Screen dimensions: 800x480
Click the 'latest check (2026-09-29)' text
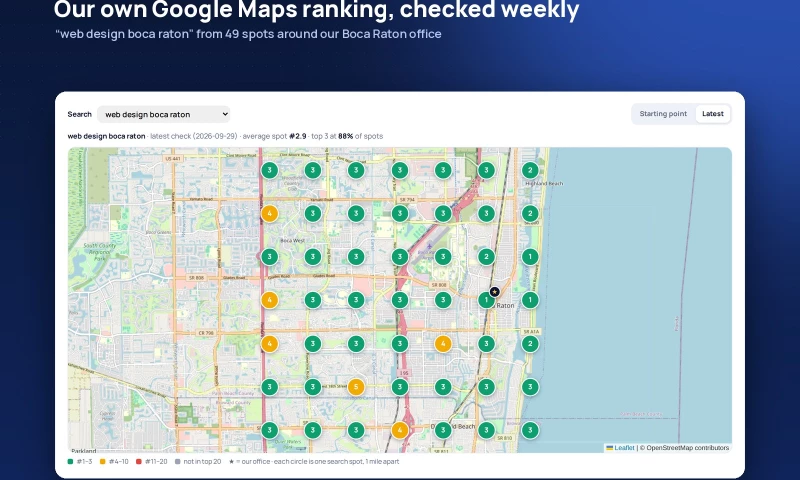(194, 136)
